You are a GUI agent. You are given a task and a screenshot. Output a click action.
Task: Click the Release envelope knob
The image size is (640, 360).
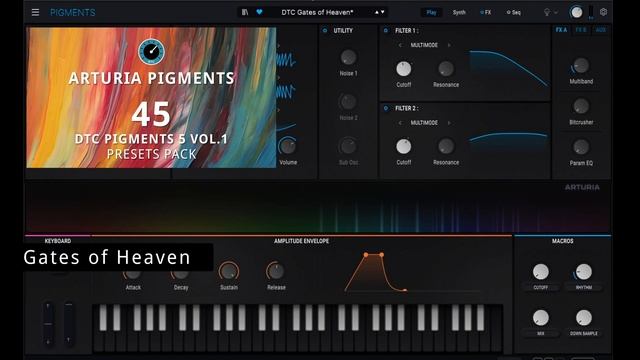(276, 271)
